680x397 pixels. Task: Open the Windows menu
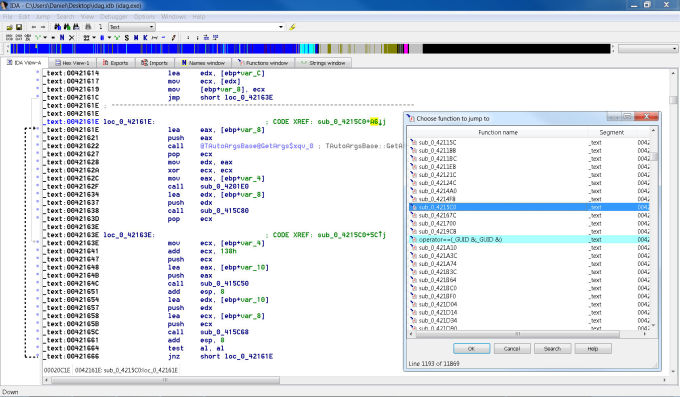[173, 16]
